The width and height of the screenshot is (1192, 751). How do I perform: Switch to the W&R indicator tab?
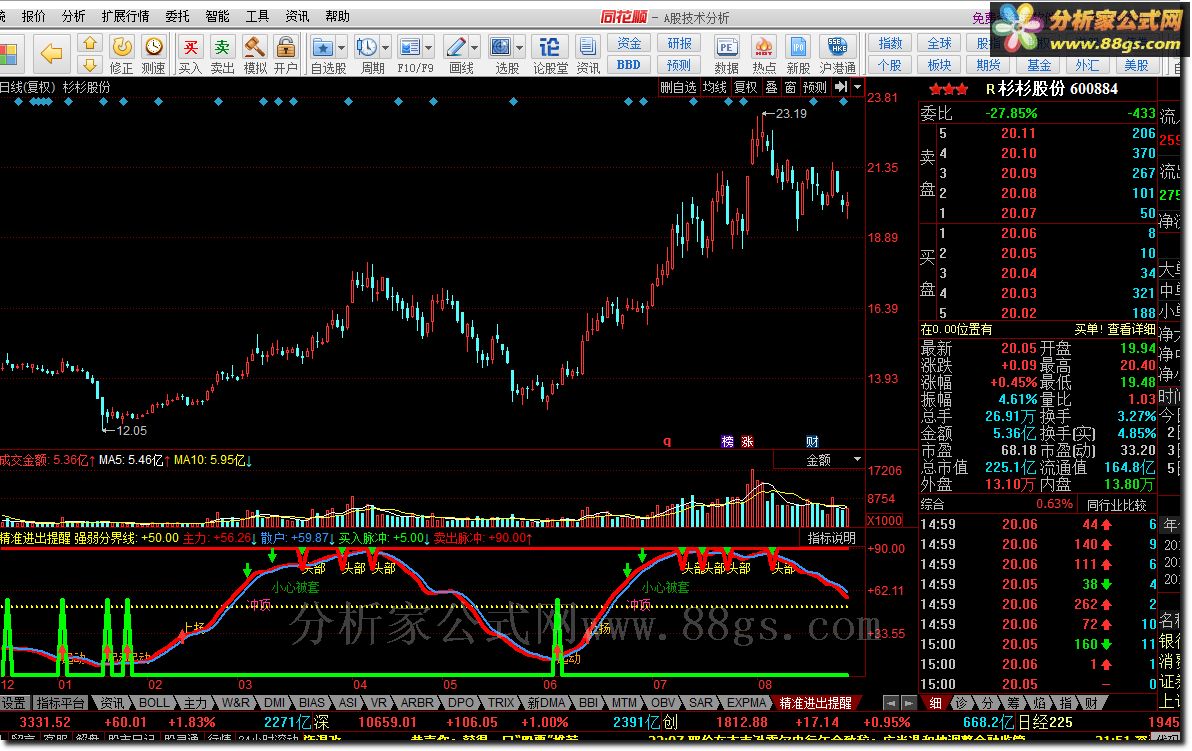(x=235, y=703)
